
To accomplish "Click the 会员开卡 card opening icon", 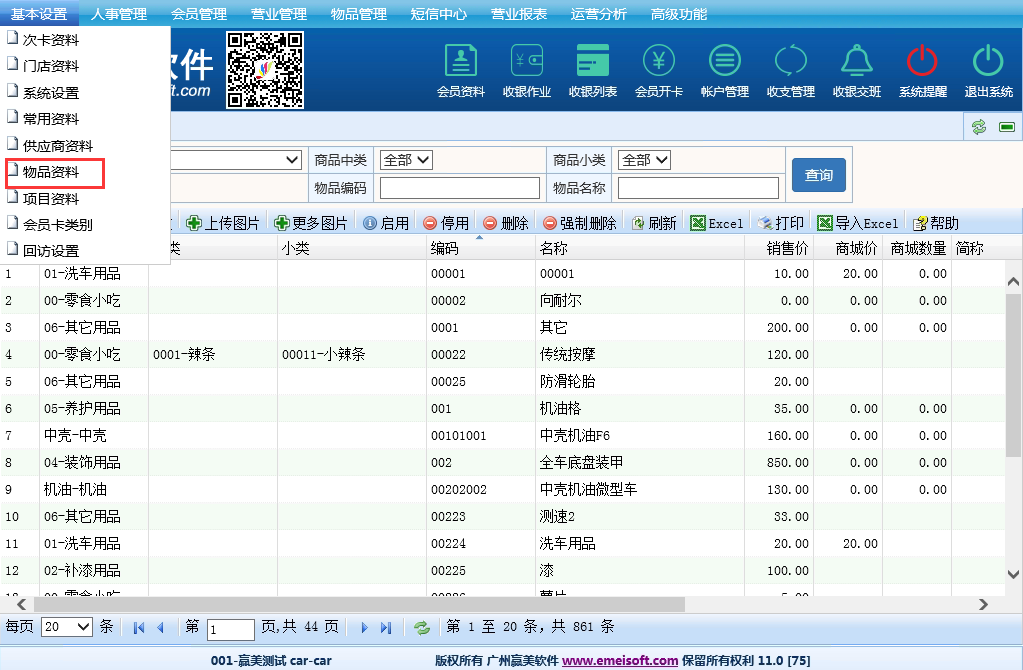I will click(659, 70).
